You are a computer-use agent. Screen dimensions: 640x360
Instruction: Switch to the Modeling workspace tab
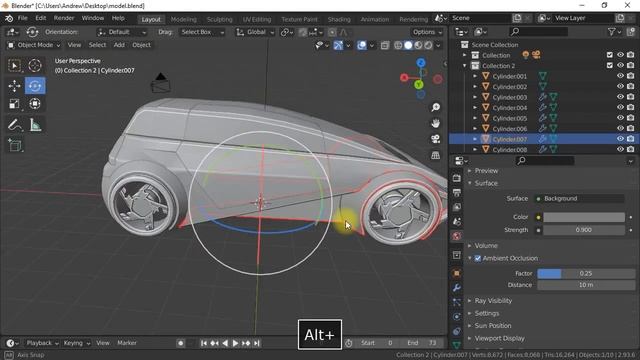184,19
